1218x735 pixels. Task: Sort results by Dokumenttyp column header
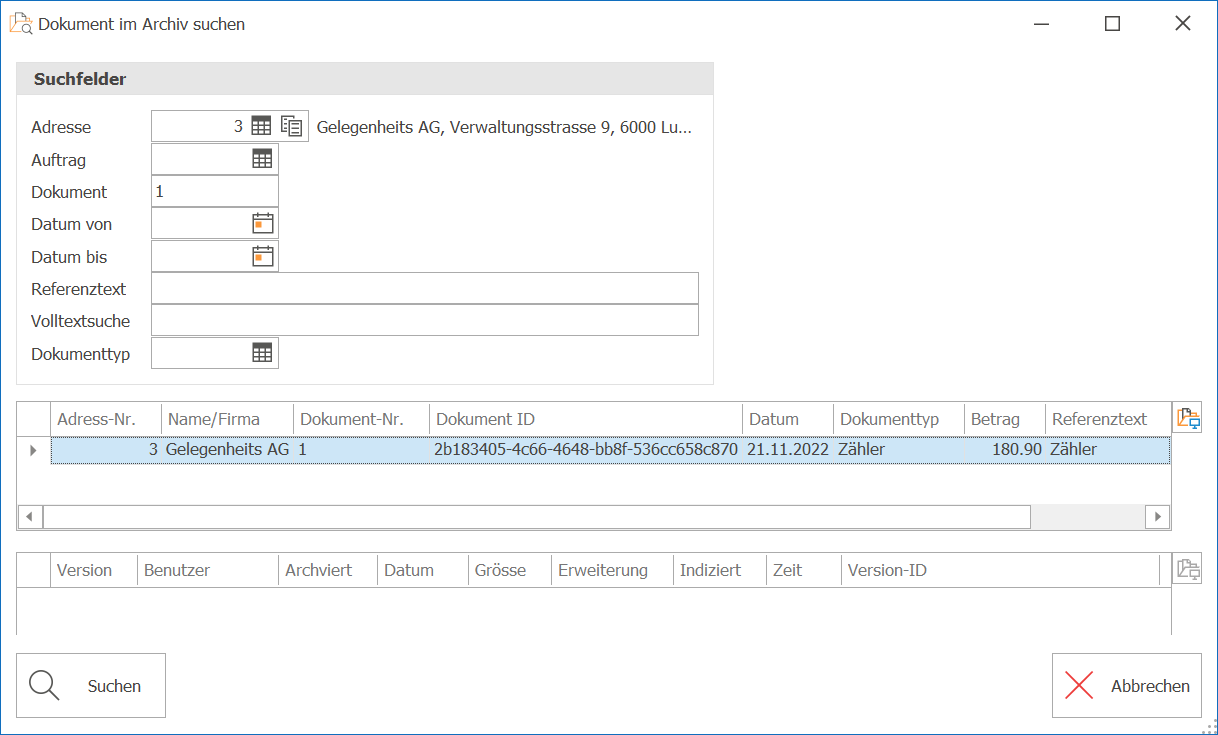point(898,419)
